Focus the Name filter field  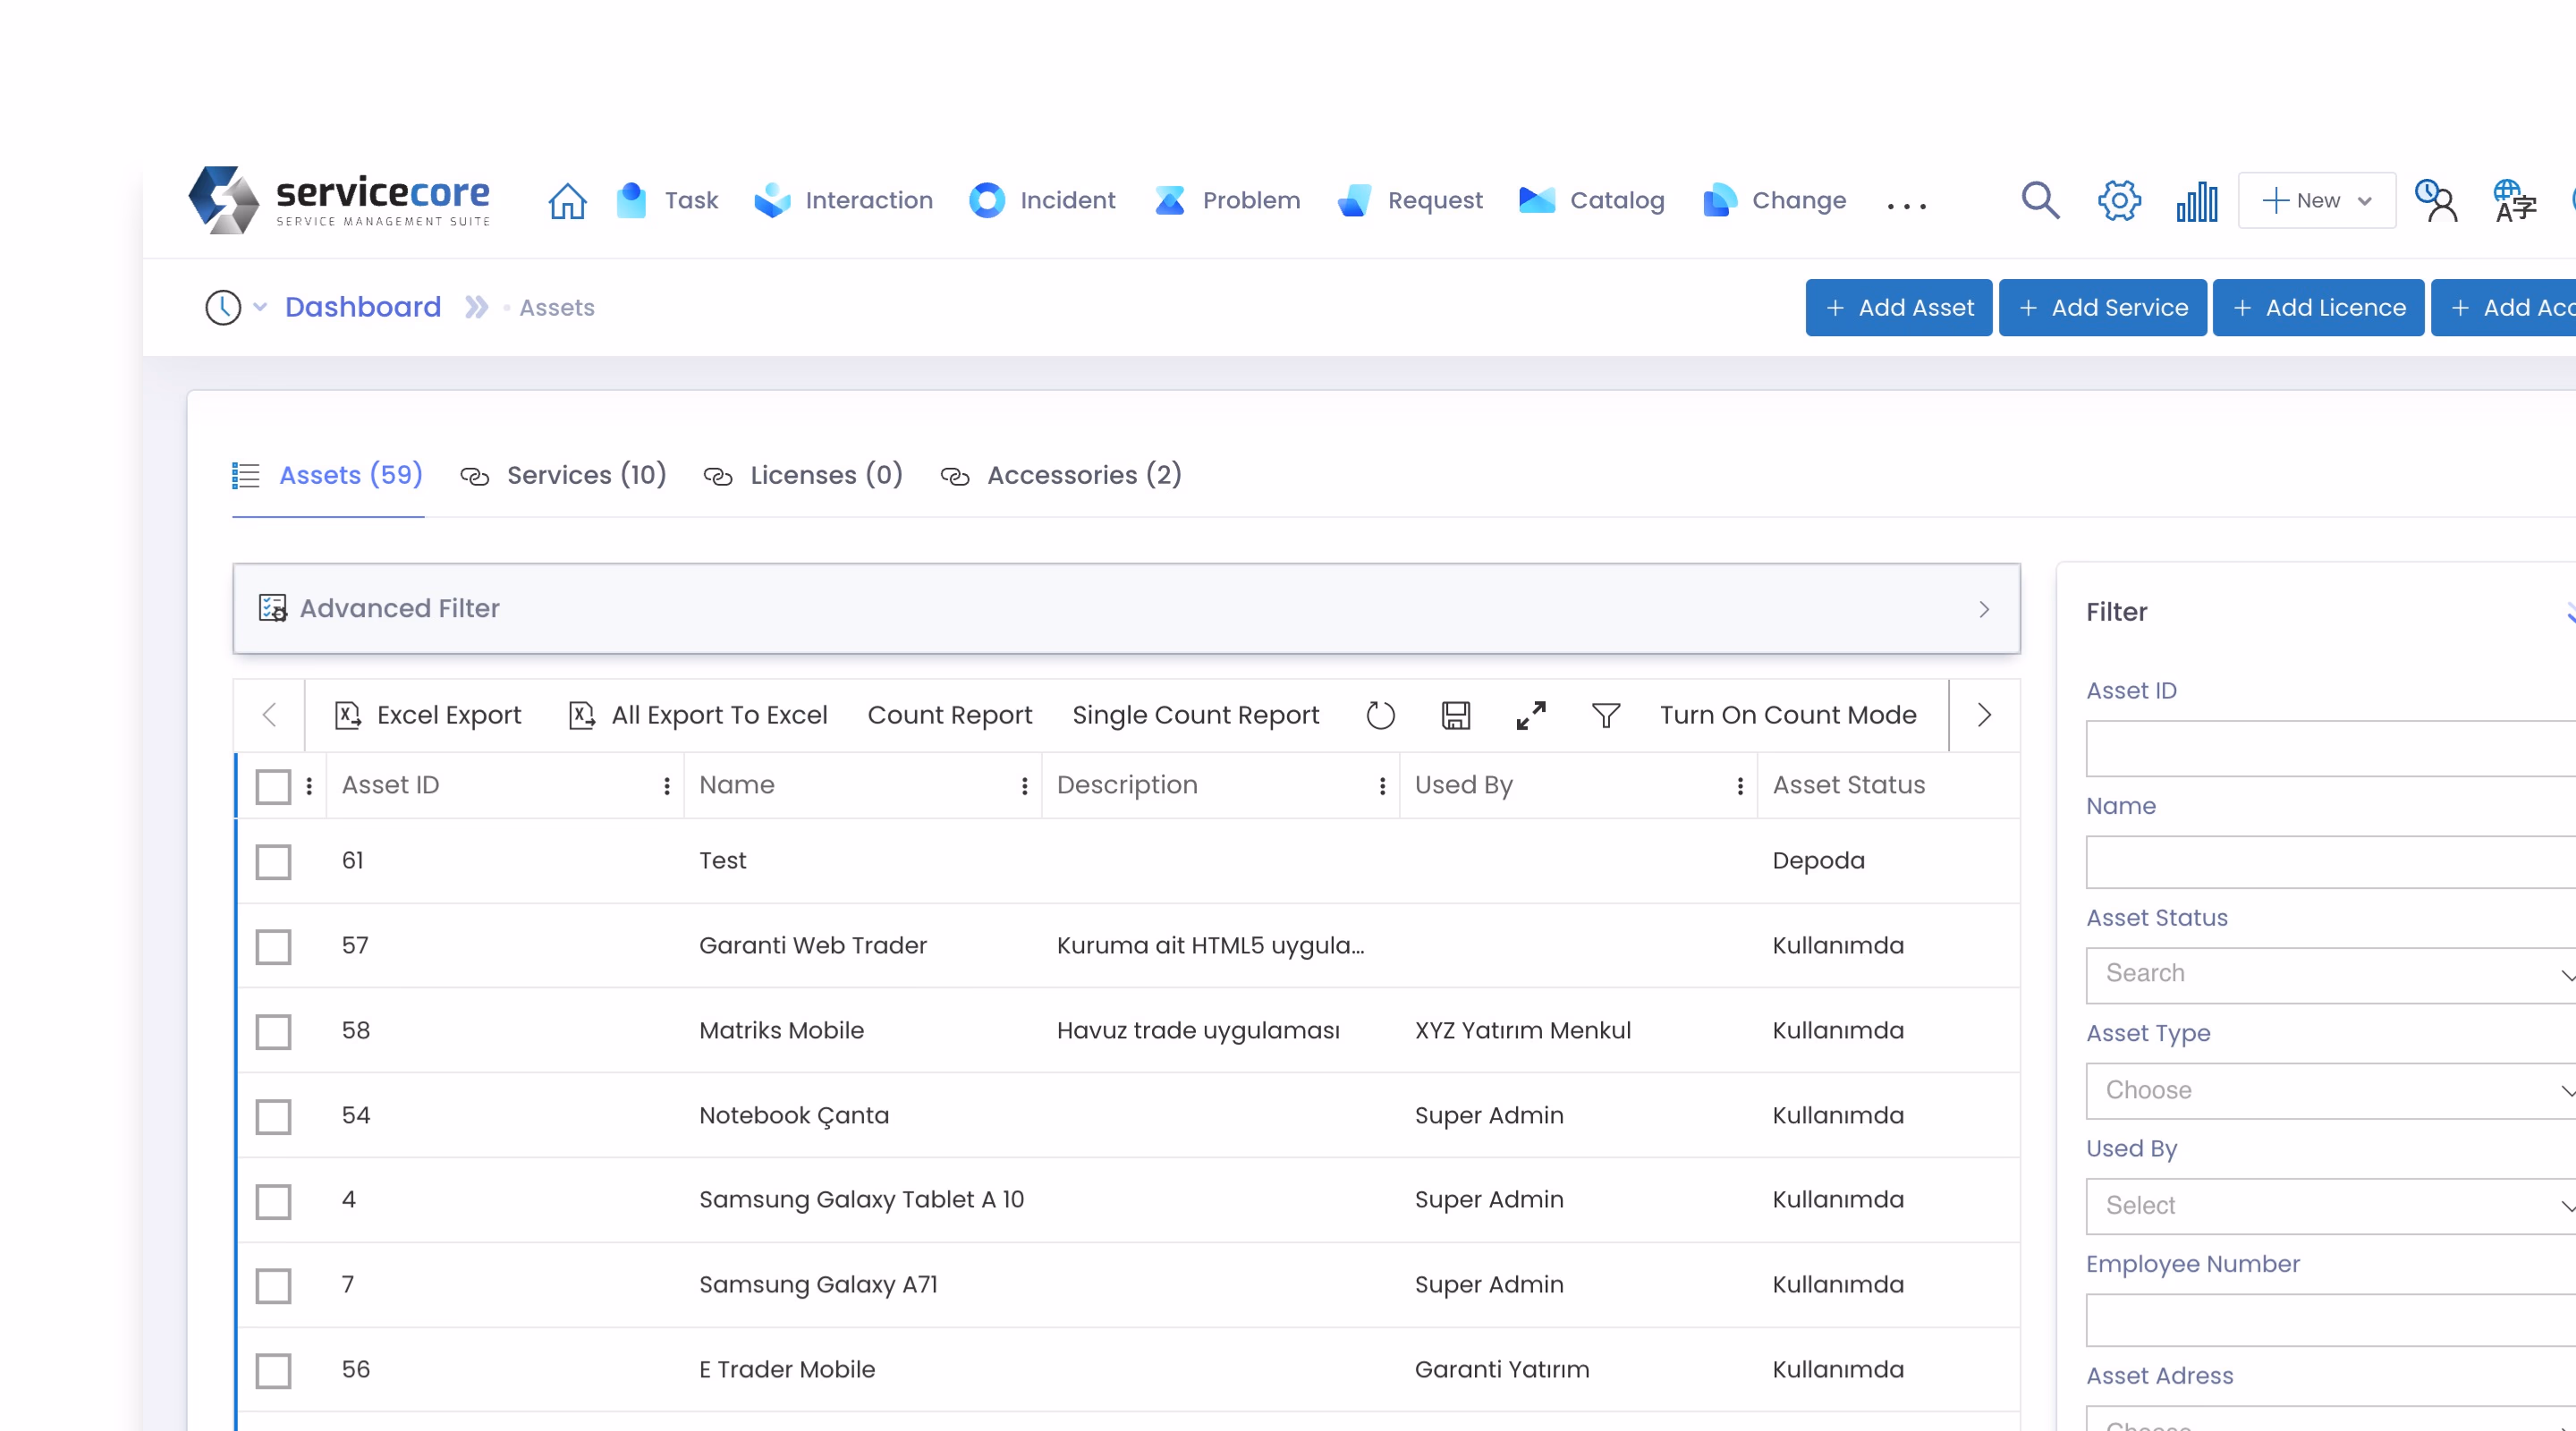point(2331,863)
